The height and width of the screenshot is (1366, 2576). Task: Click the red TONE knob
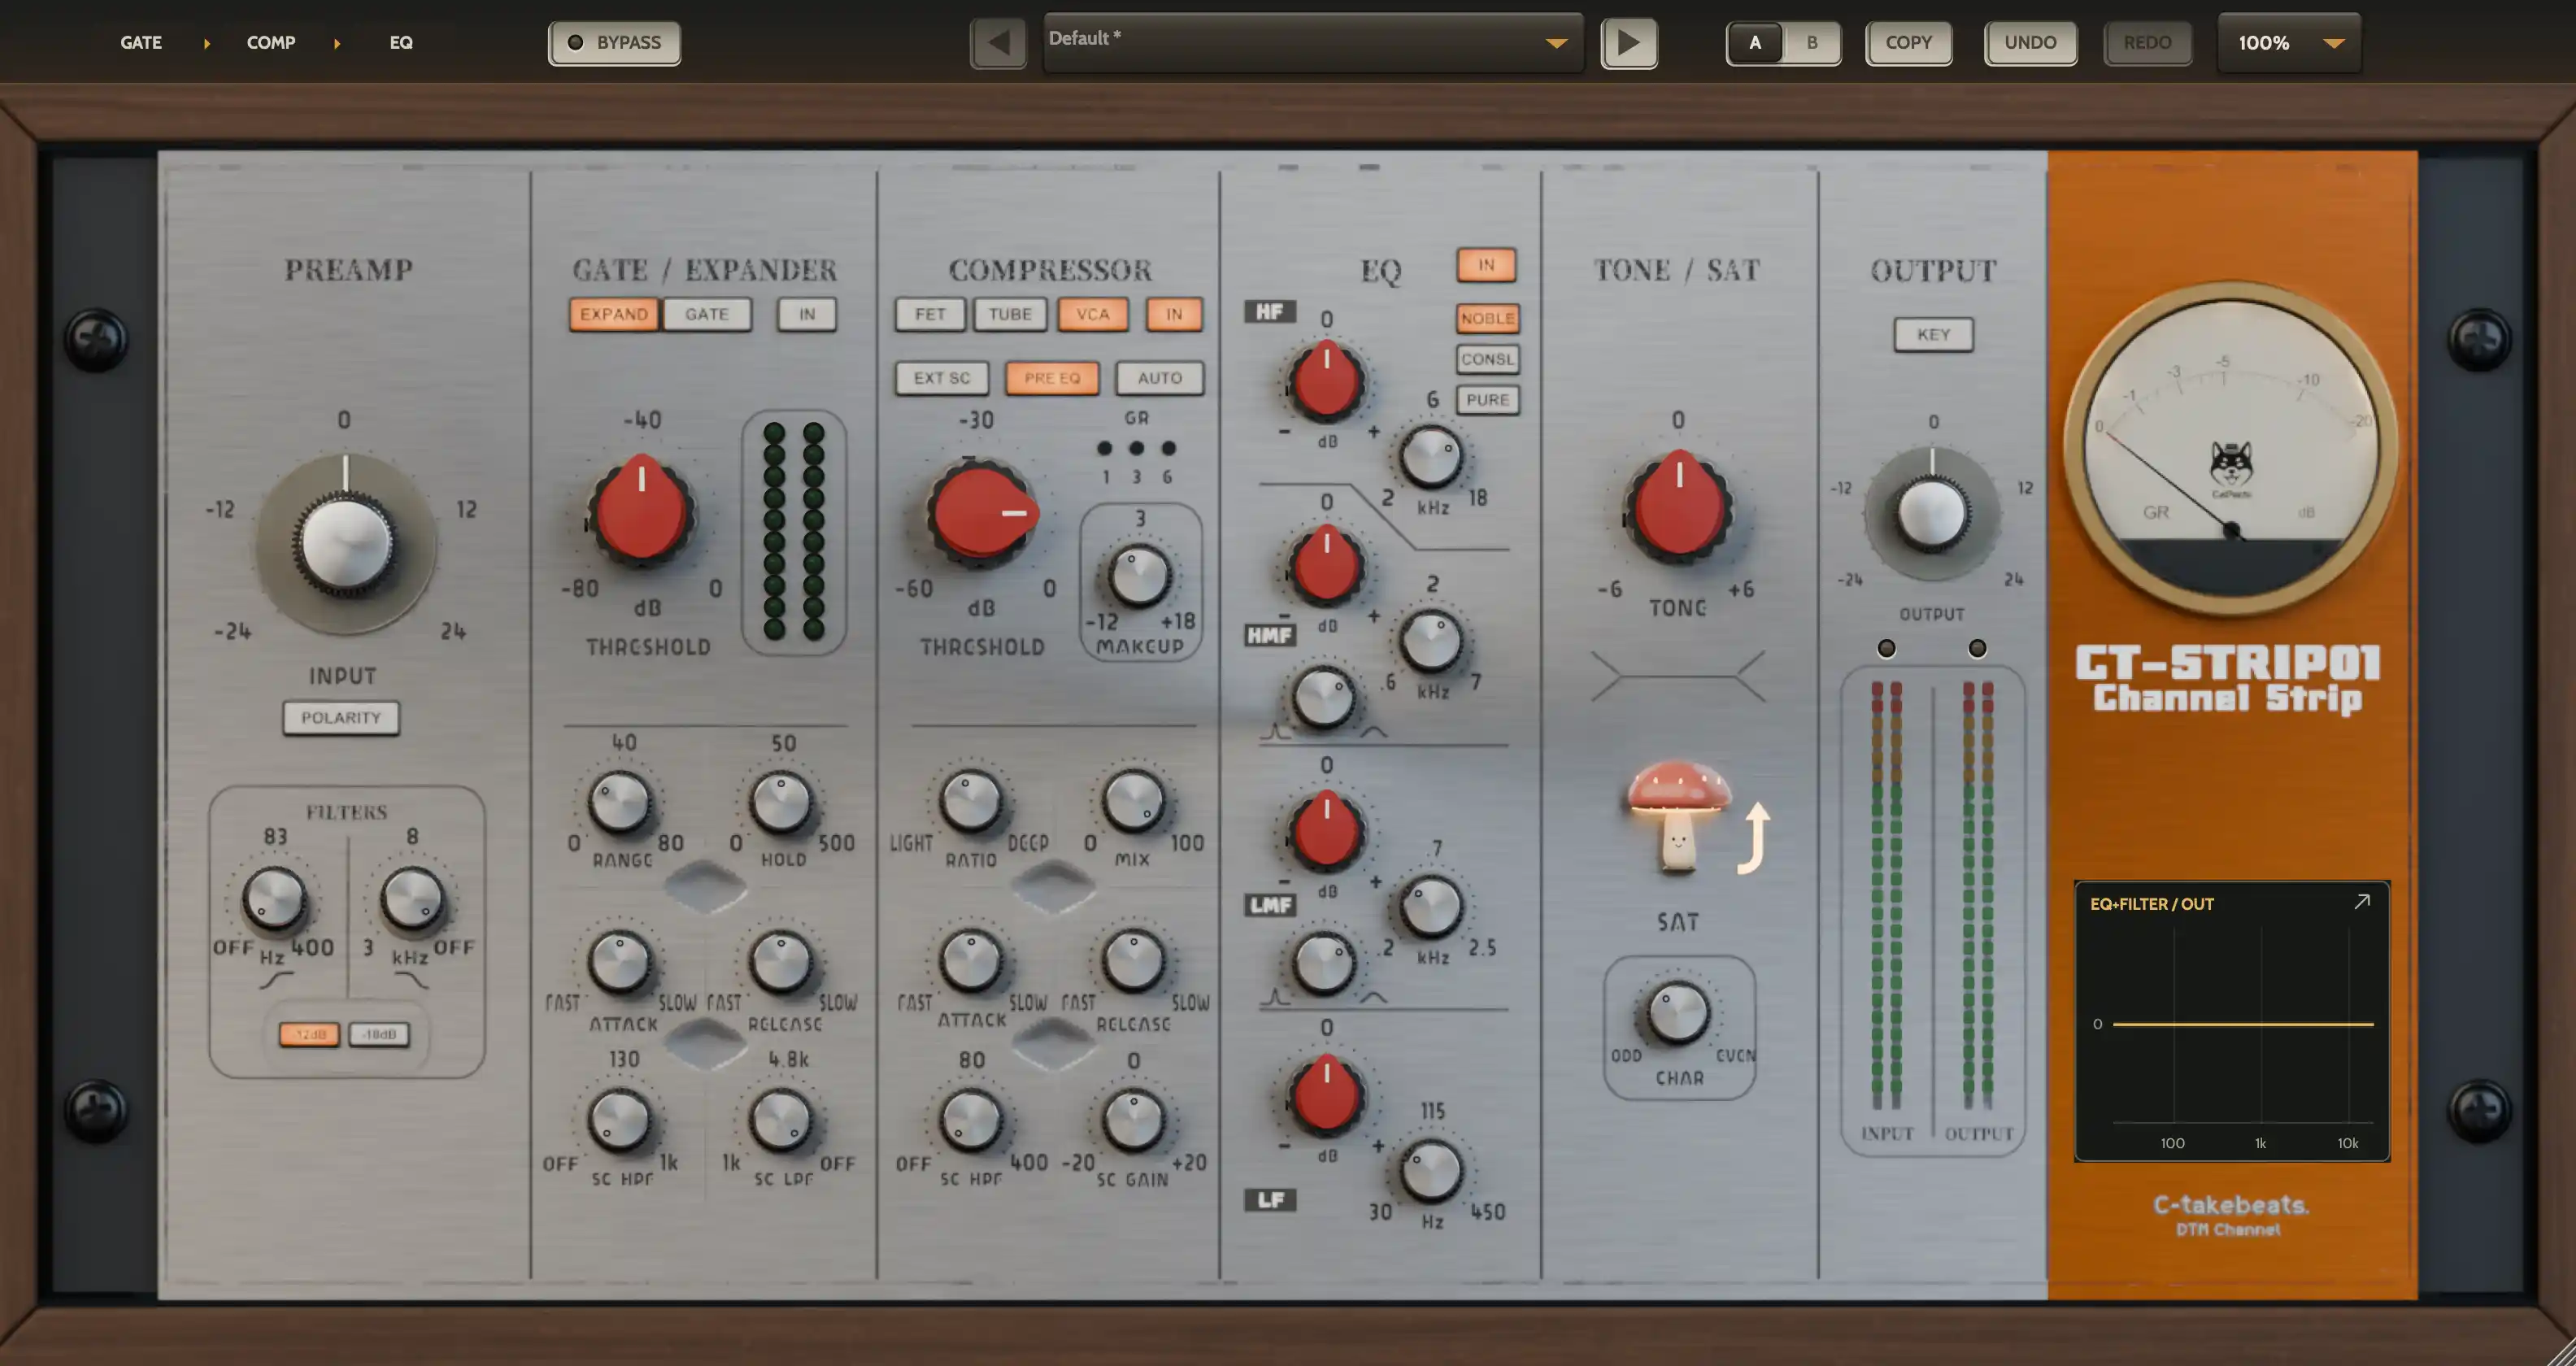pyautogui.click(x=1679, y=506)
